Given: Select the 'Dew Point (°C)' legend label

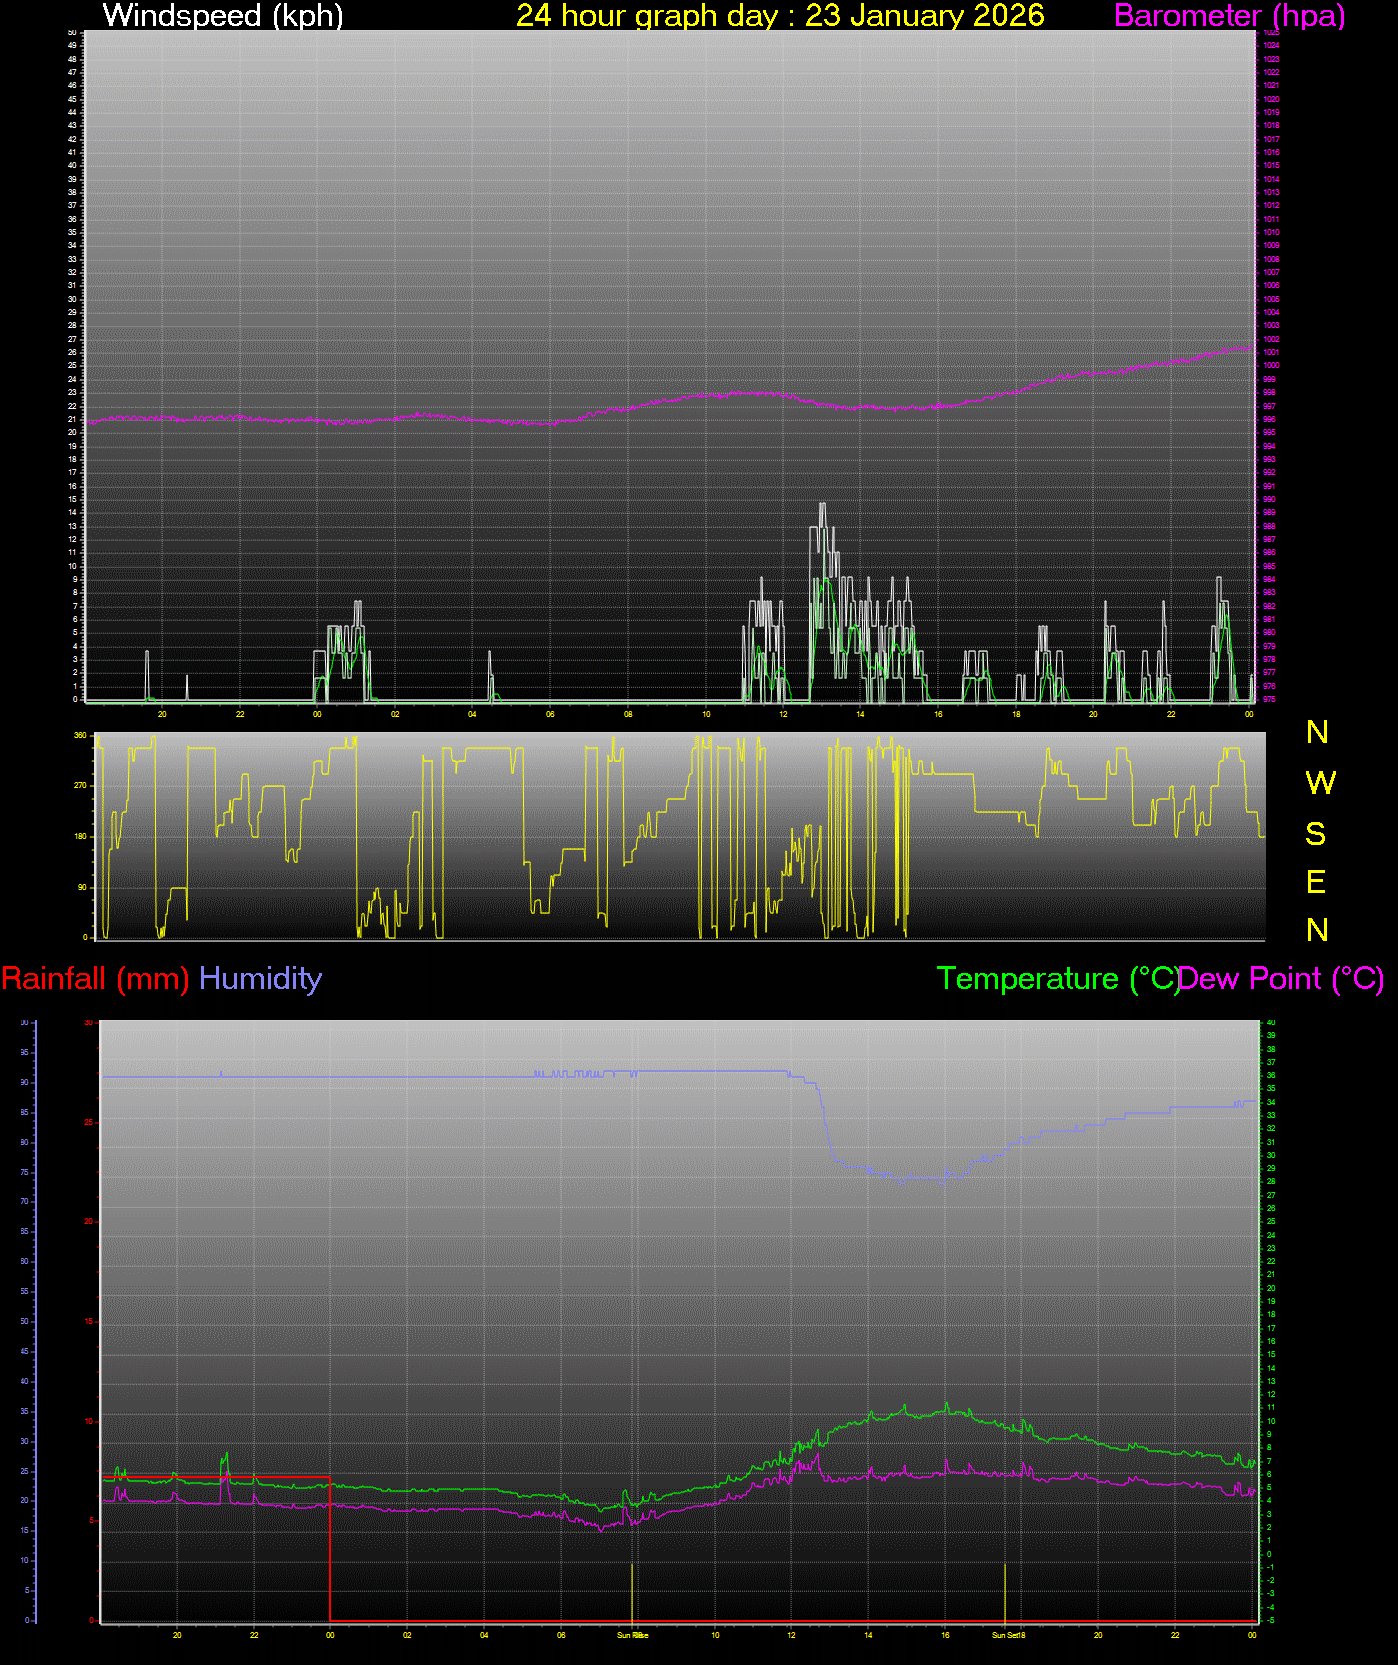Looking at the screenshot, I should coord(1282,978).
